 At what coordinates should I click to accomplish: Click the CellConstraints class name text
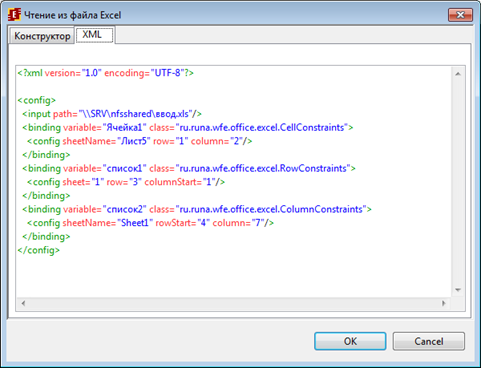click(312, 128)
